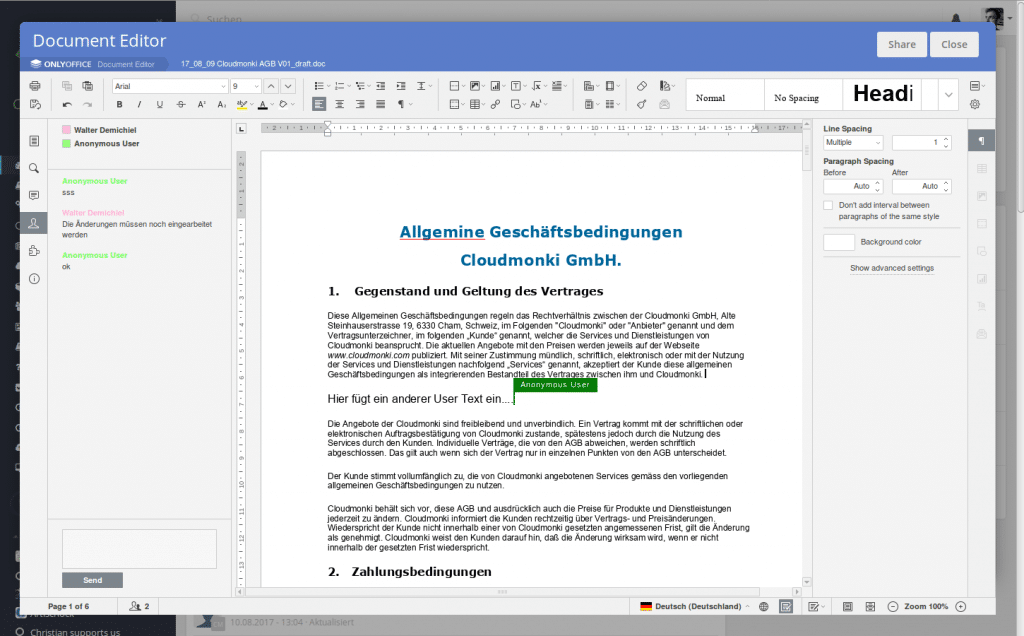Toggle strikethrough formatting

(x=181, y=104)
